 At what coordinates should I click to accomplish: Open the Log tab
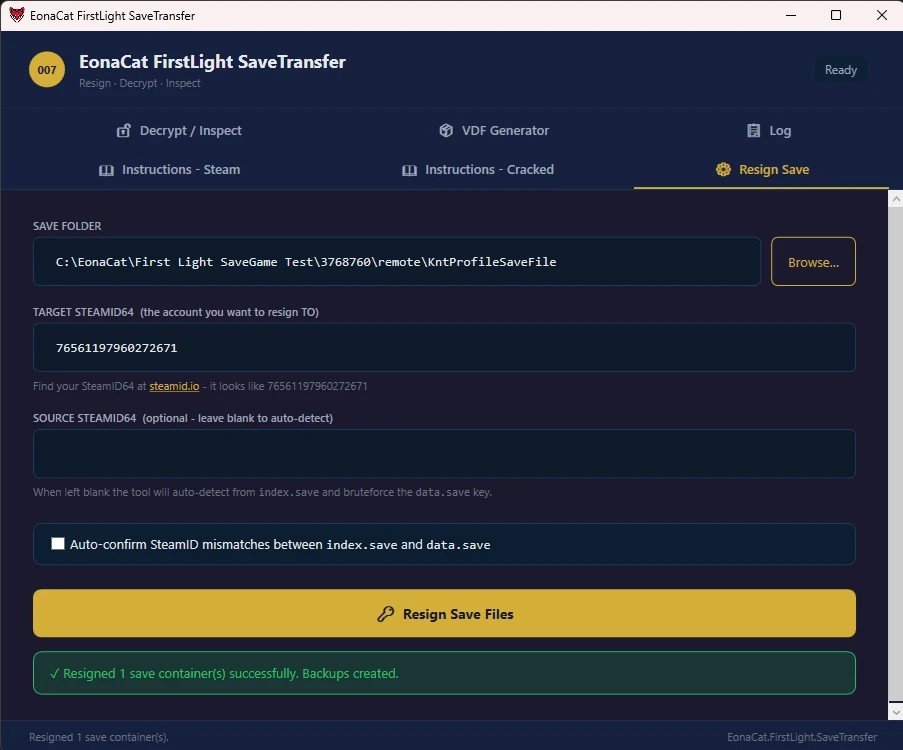pos(769,131)
